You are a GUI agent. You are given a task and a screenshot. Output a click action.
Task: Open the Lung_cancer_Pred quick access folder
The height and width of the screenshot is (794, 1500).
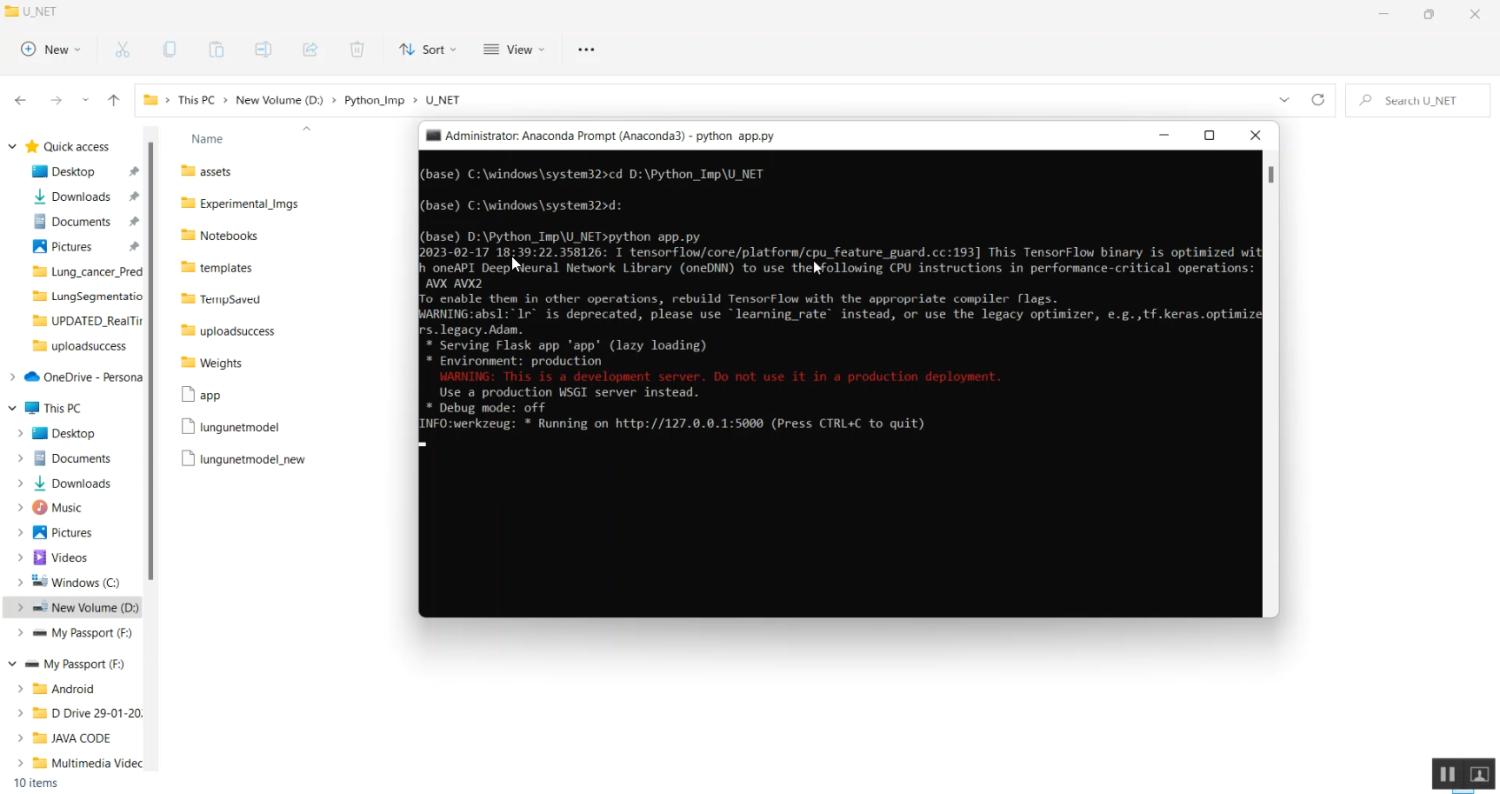point(88,271)
